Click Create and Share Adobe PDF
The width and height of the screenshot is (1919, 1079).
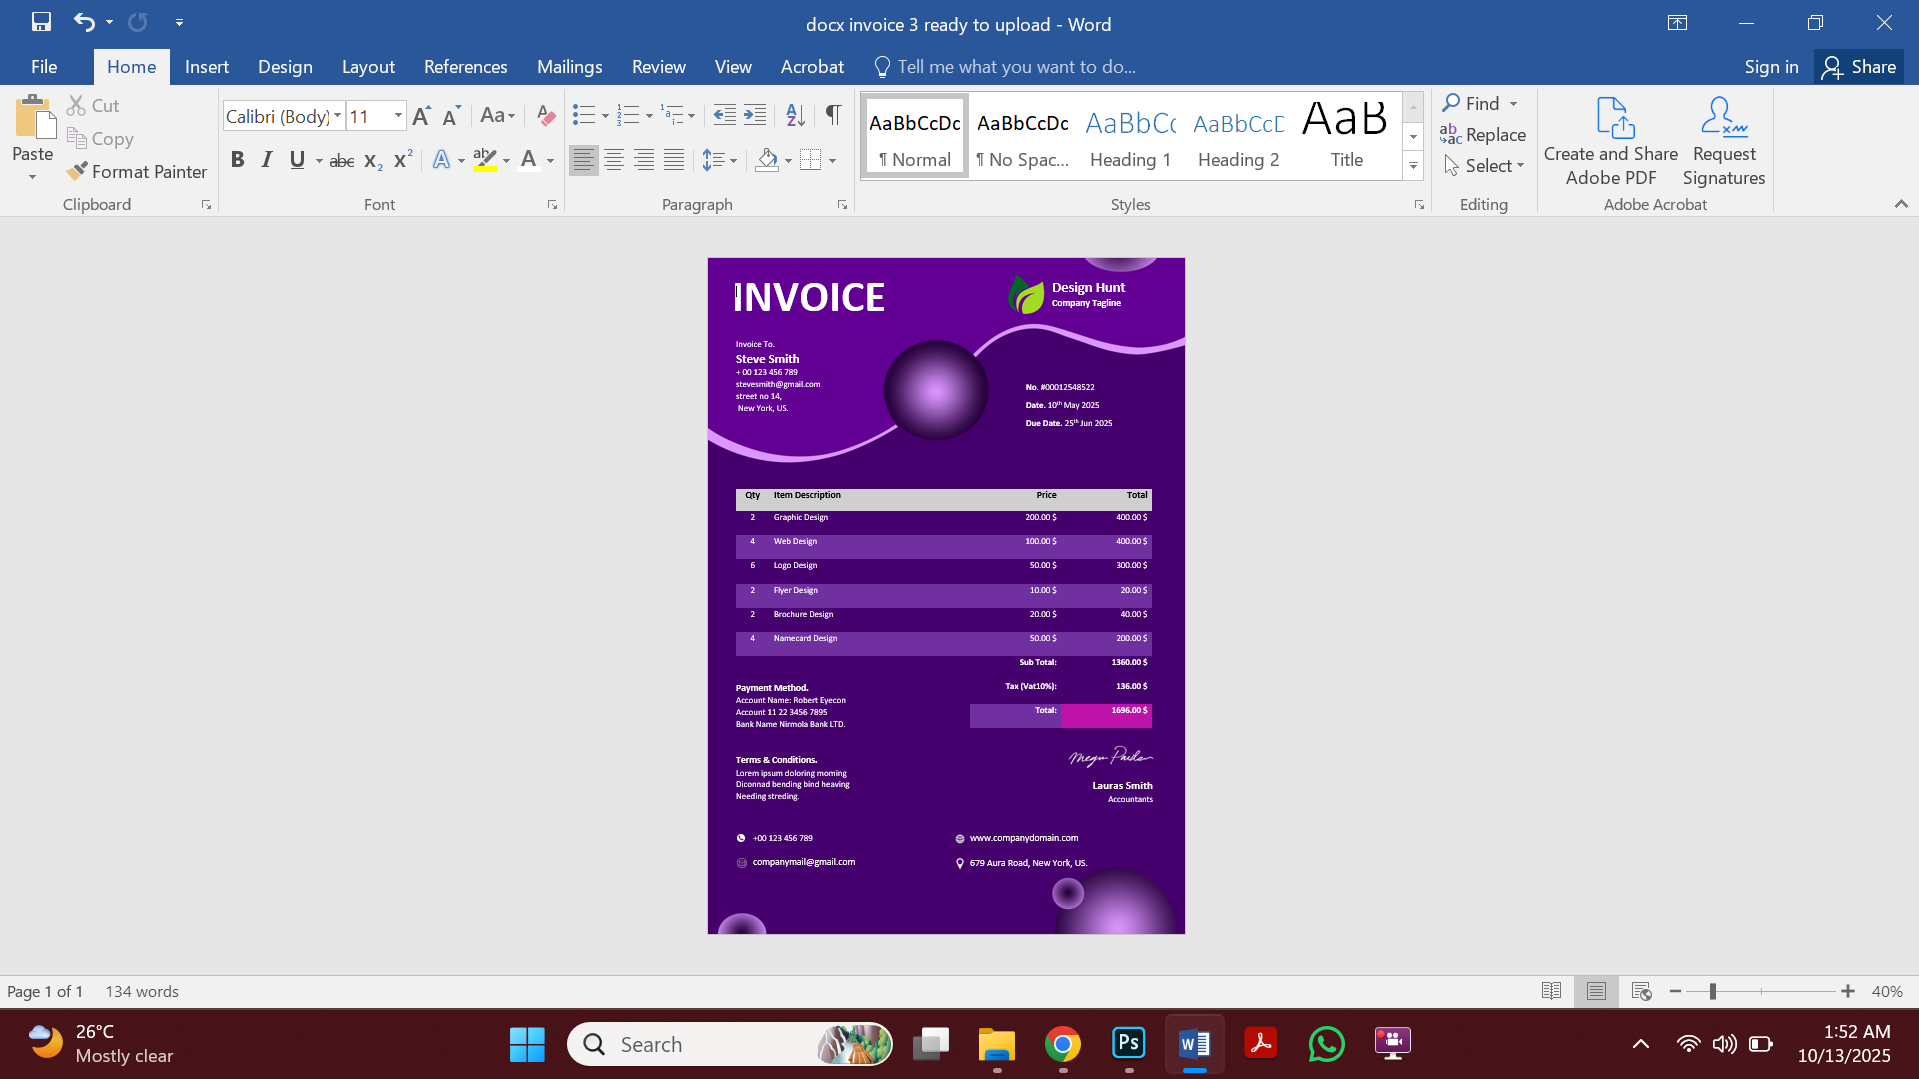(1610, 142)
